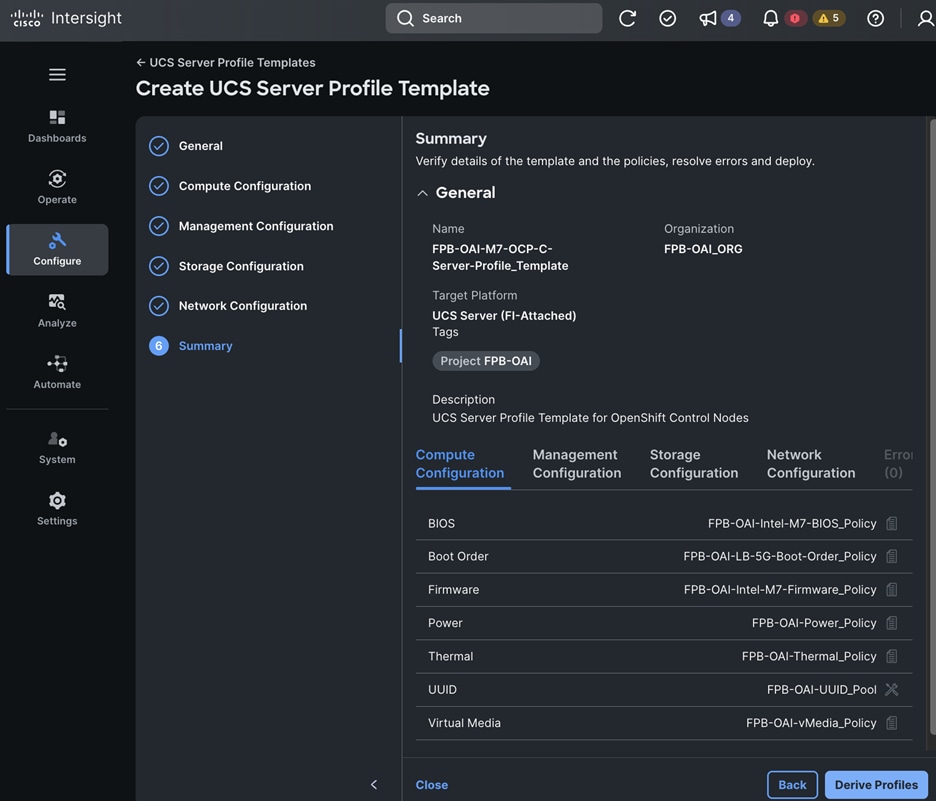The image size is (936, 801).
Task: Jump to Network Configuration wizard step
Action: point(228,306)
